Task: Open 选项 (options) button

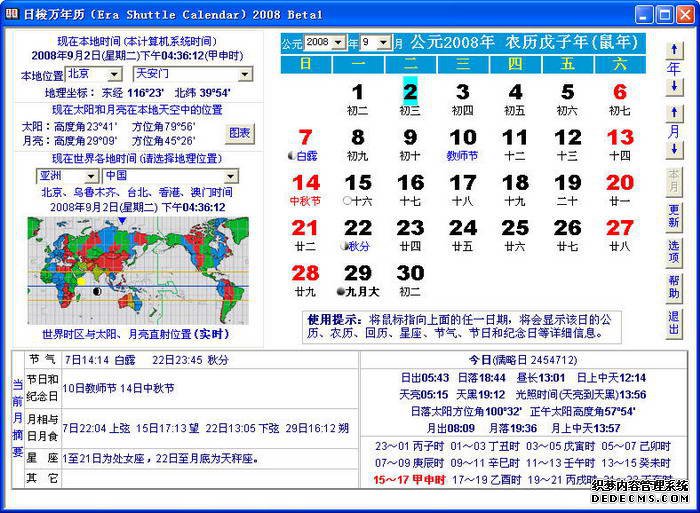Action: coord(674,251)
